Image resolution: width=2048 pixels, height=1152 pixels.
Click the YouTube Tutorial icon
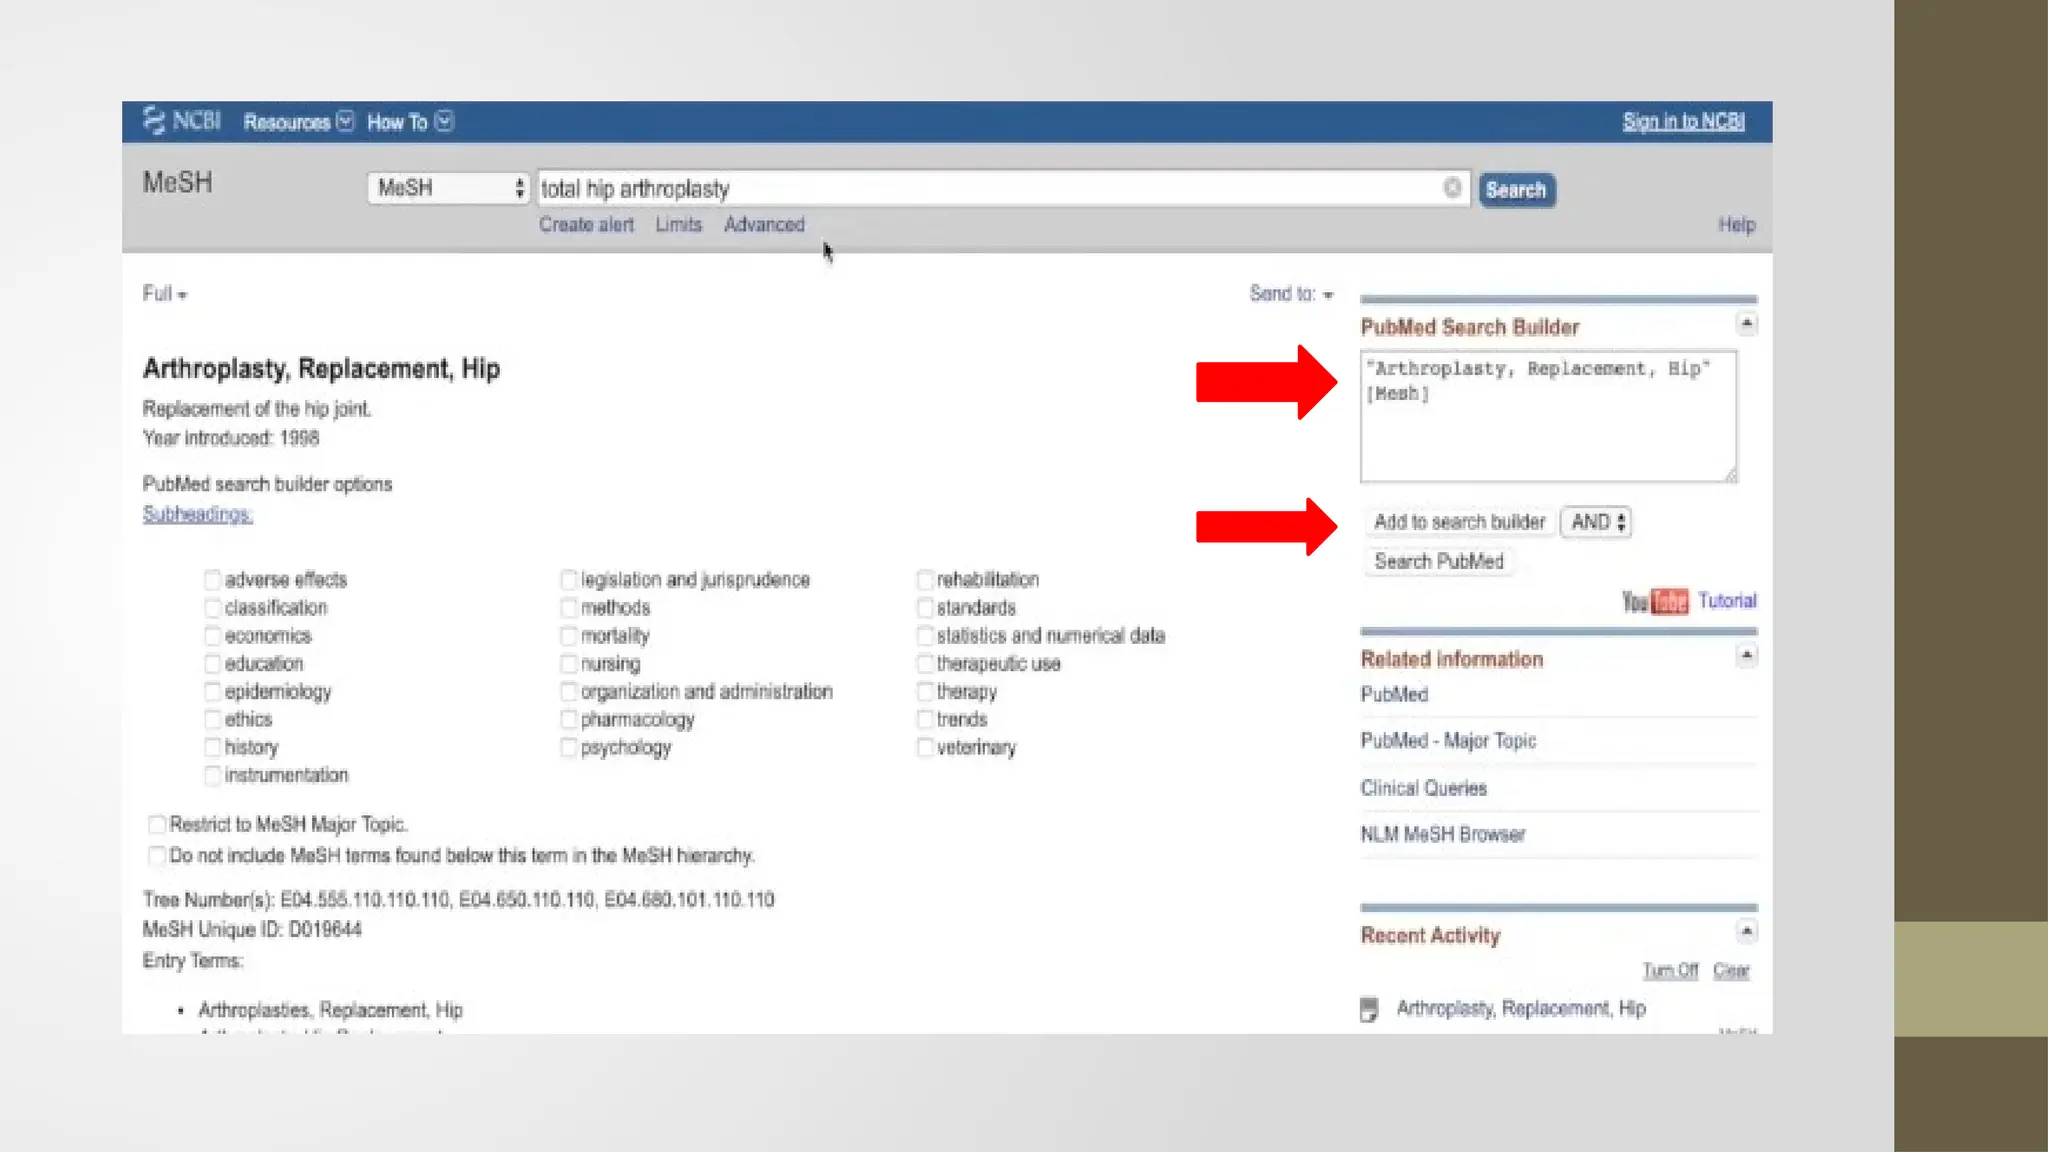pos(1655,601)
